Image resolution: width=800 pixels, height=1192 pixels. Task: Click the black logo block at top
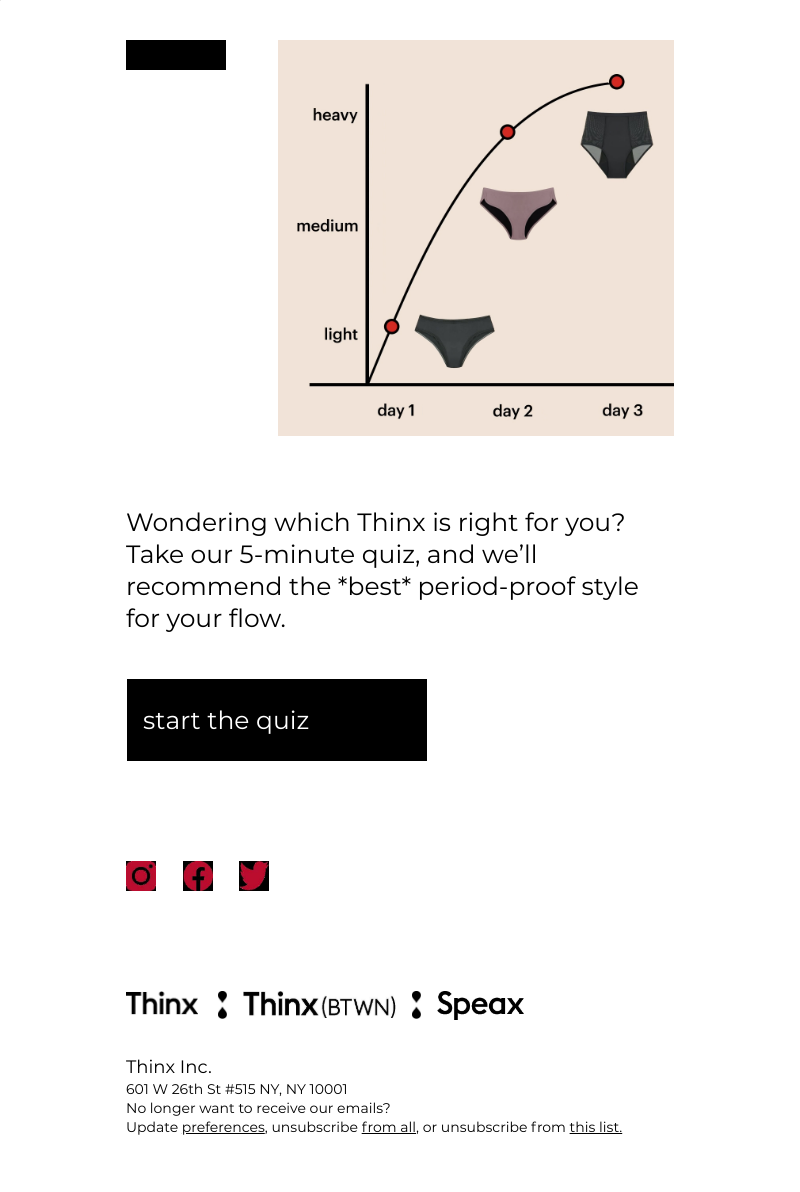tap(176, 55)
